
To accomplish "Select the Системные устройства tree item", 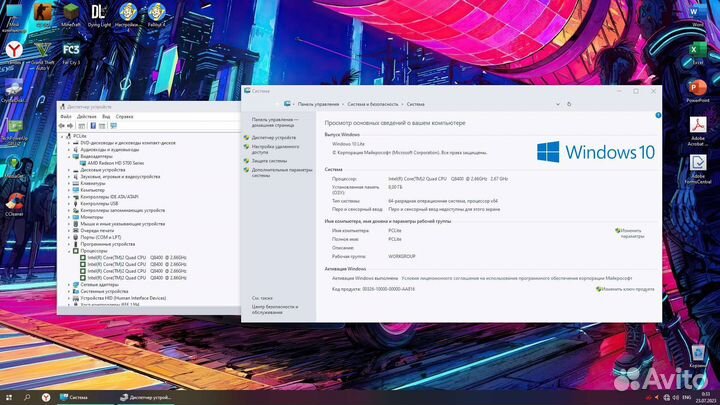I will pyautogui.click(x=104, y=291).
